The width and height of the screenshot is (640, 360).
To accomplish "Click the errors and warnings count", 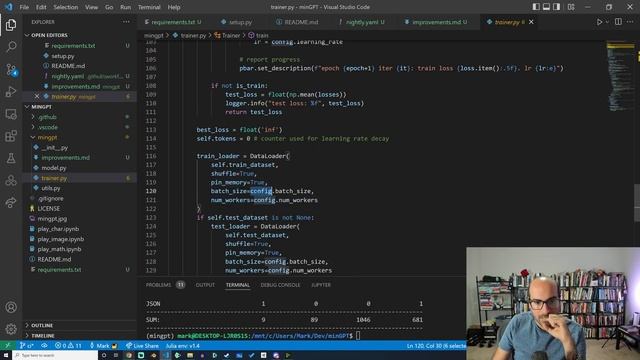I will pos(68,346).
